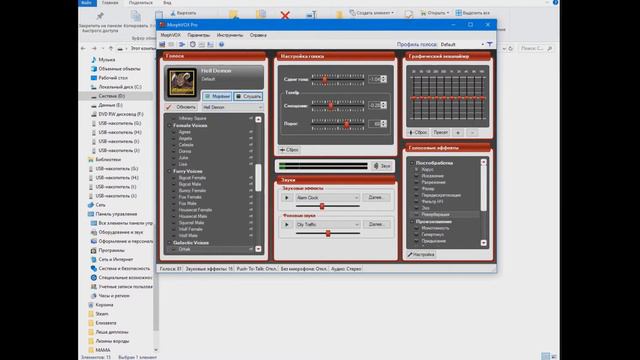Open the Alarm Clock sound effect dropdown
640x360 pixels.
pyautogui.click(x=328, y=198)
